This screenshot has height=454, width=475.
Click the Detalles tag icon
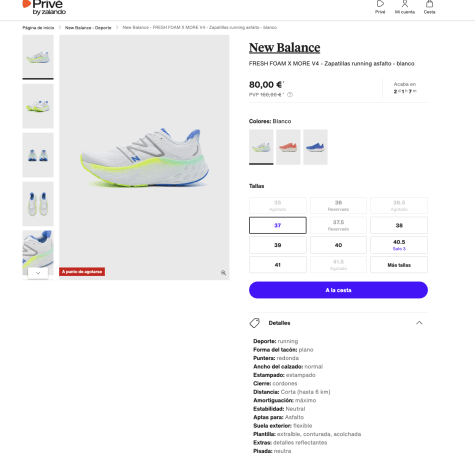(255, 323)
